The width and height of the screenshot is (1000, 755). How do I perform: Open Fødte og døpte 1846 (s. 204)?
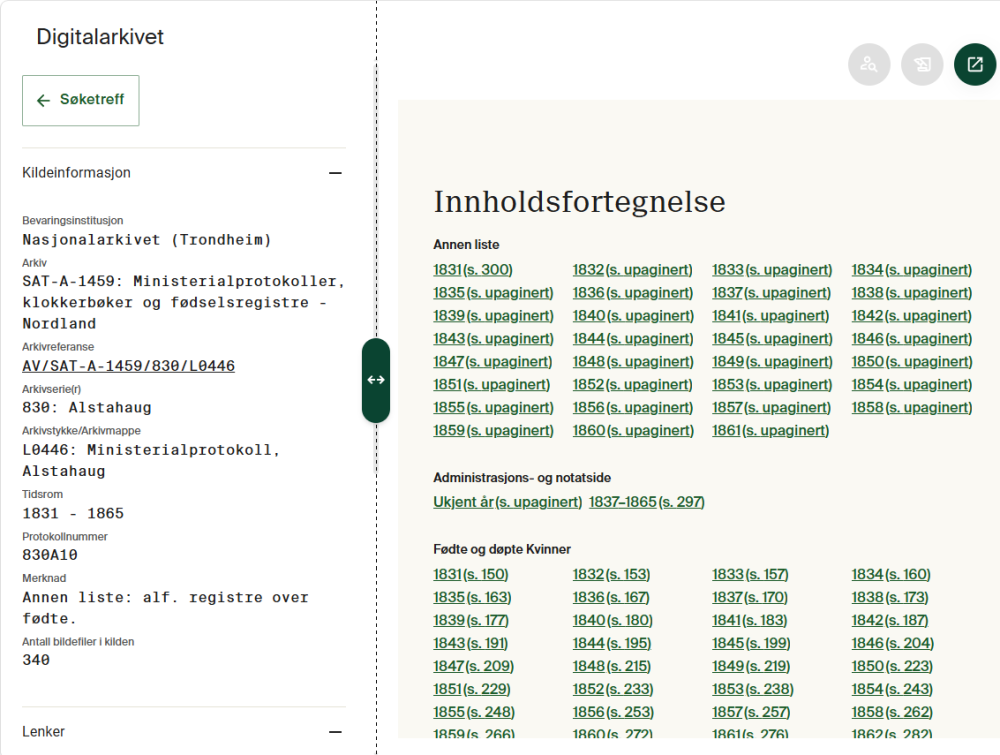click(x=892, y=643)
